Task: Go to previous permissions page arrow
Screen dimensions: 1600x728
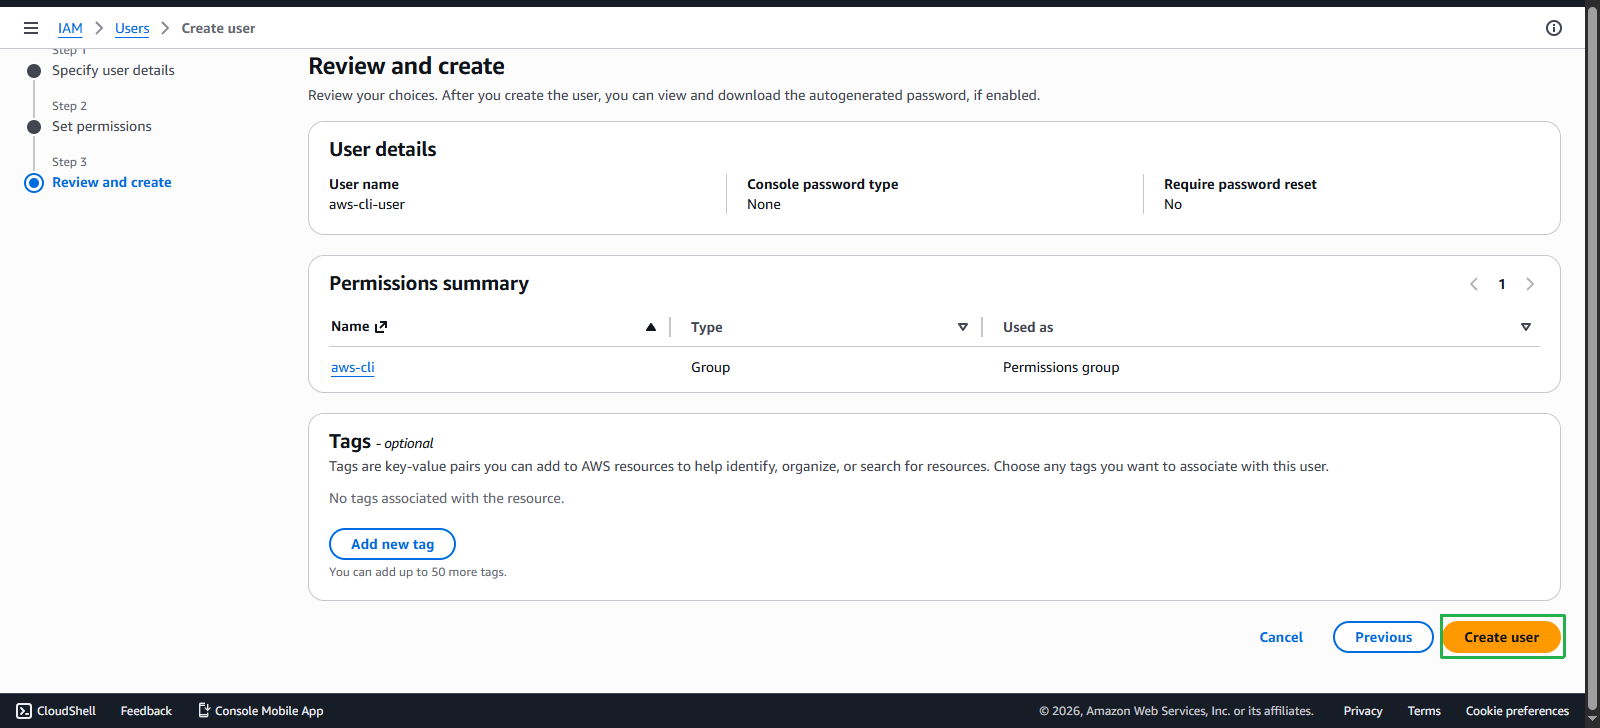Action: click(x=1474, y=284)
